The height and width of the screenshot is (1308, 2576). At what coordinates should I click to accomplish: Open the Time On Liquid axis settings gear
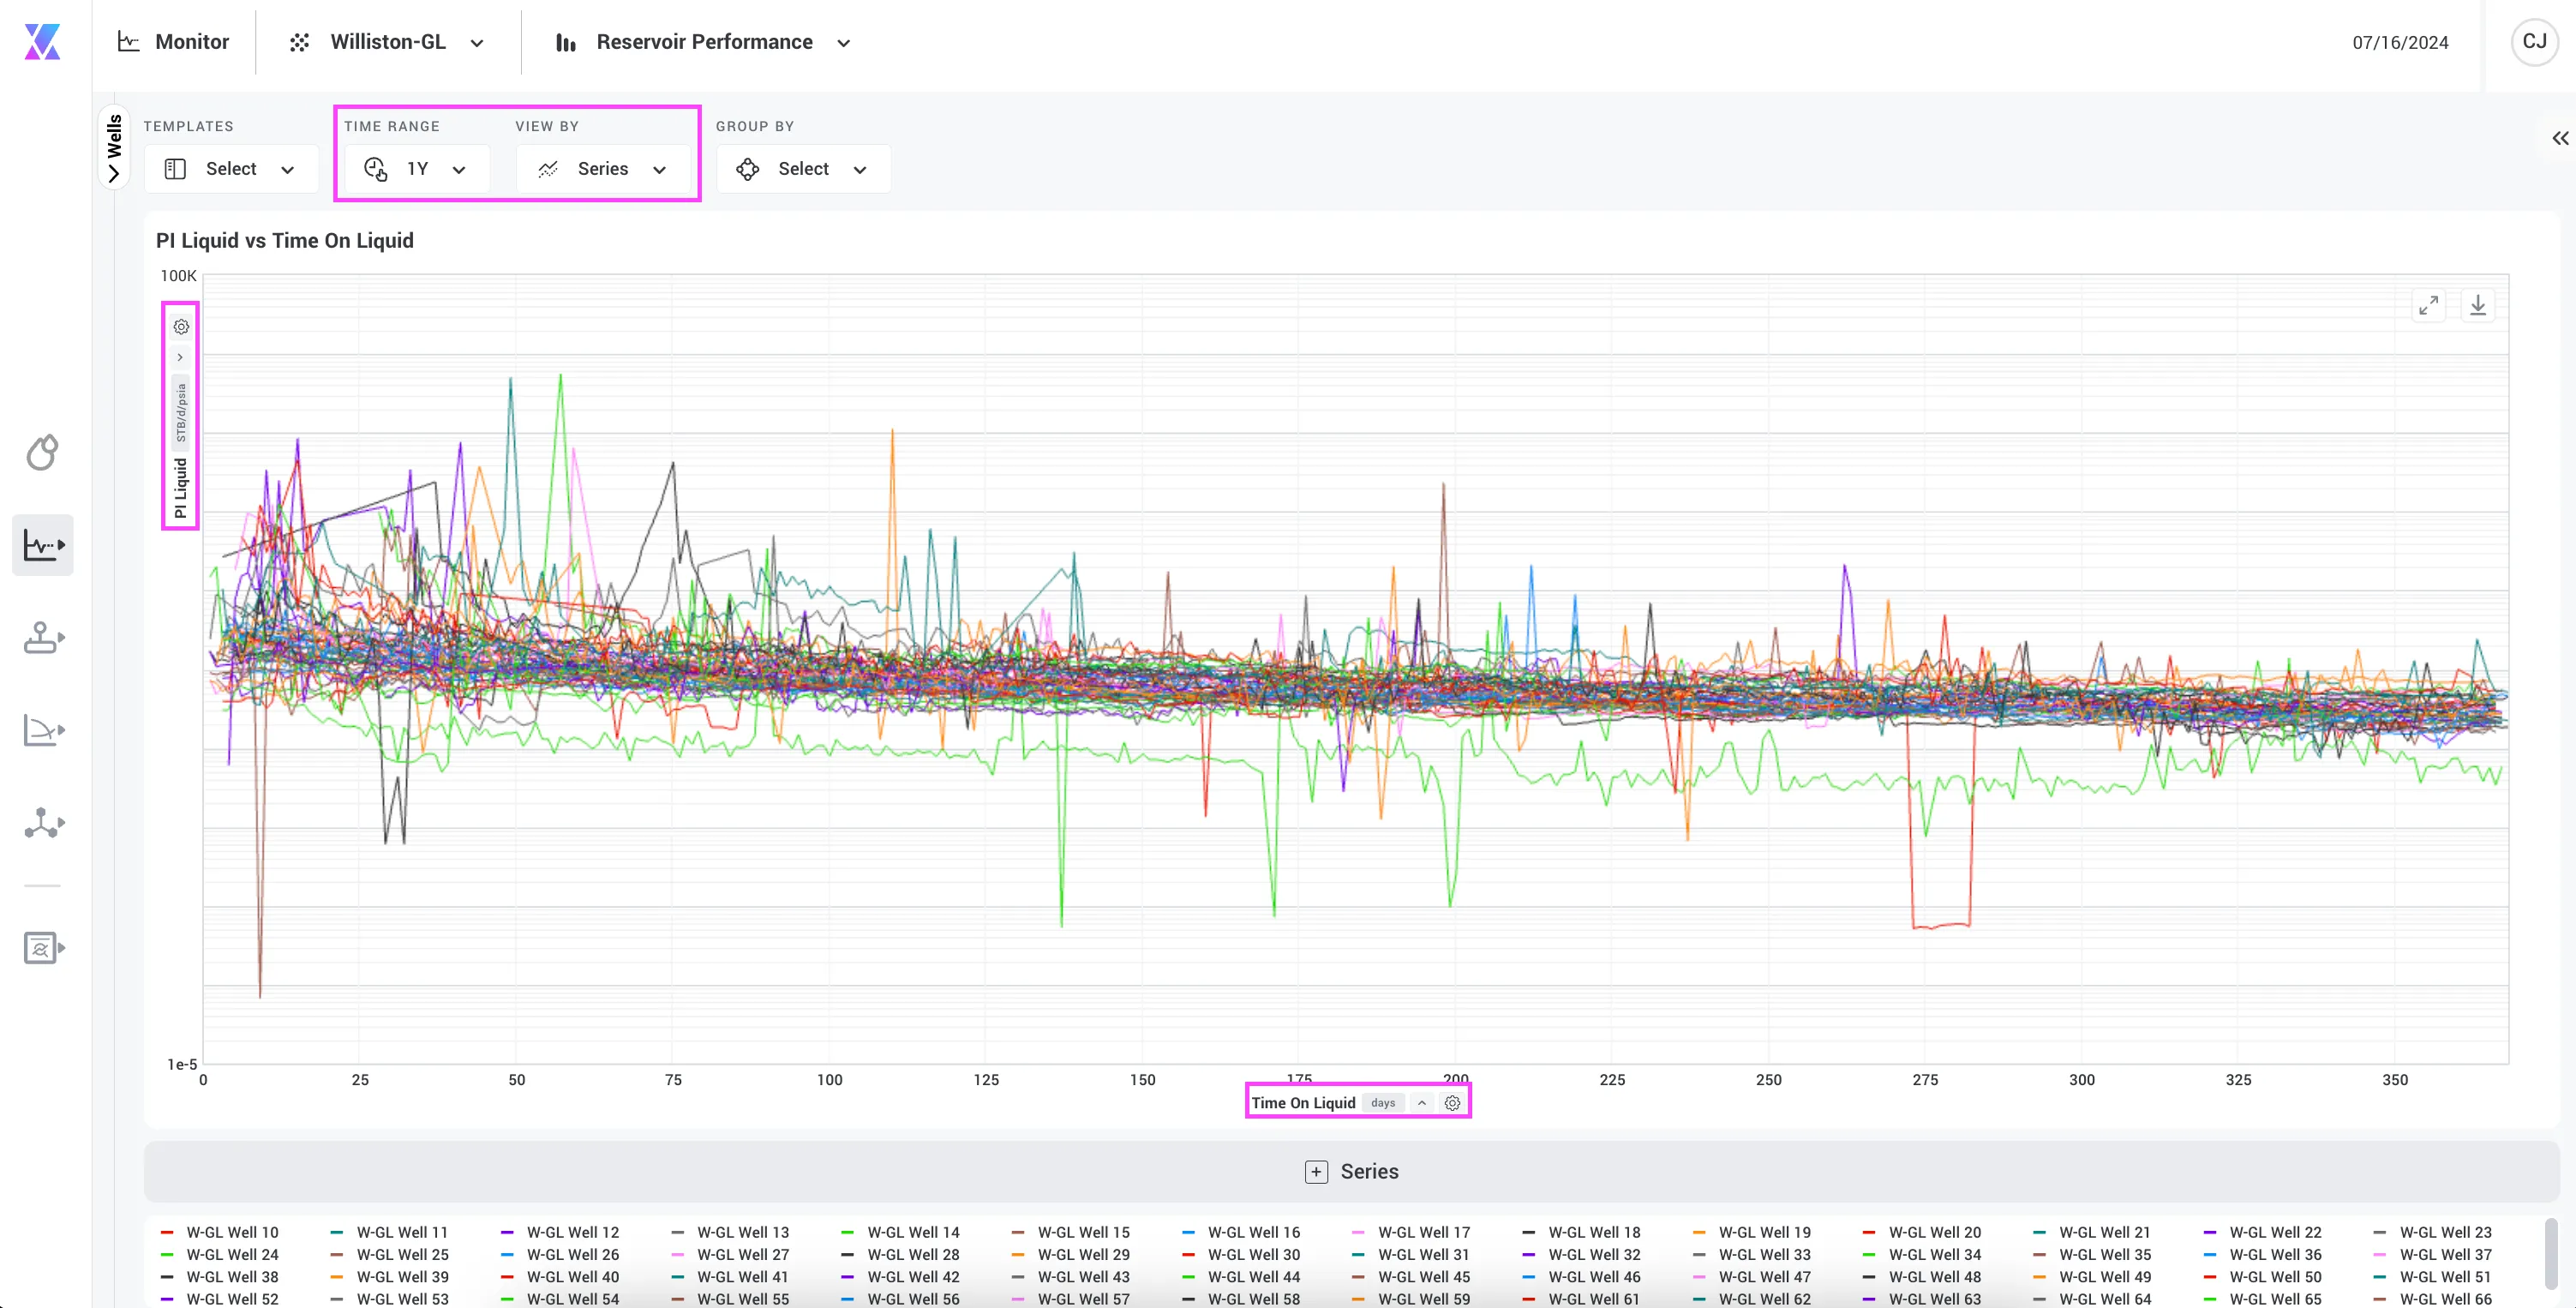click(x=1452, y=1103)
